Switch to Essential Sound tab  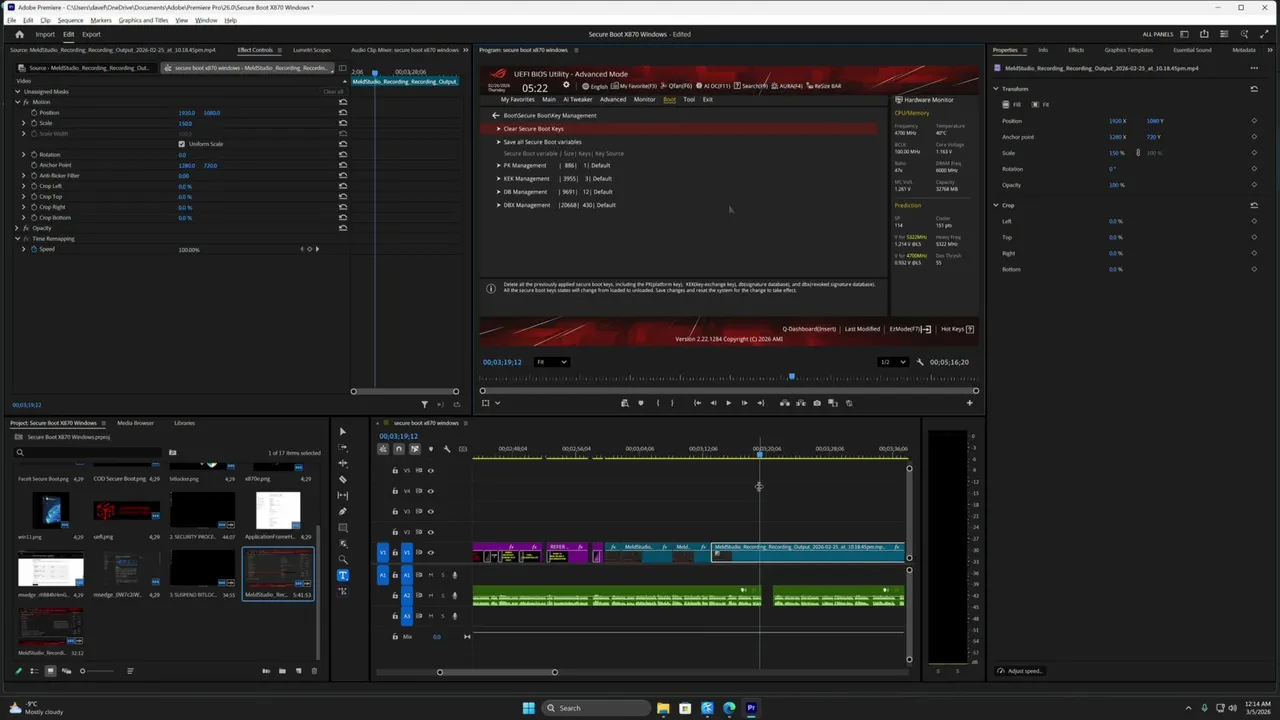pyautogui.click(x=1192, y=50)
